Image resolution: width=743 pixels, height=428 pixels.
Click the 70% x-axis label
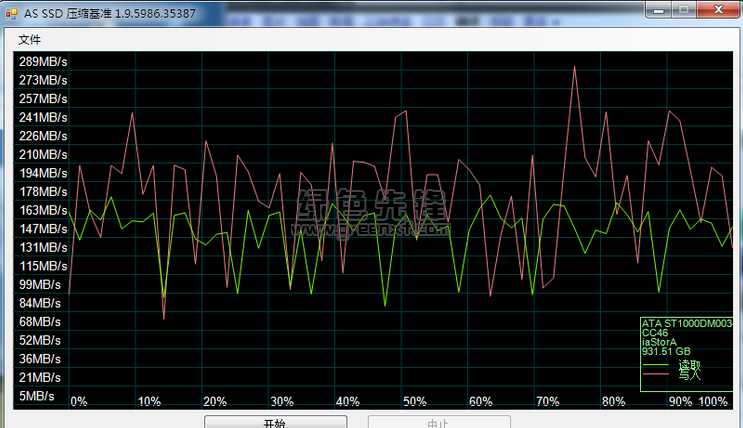tap(547, 401)
